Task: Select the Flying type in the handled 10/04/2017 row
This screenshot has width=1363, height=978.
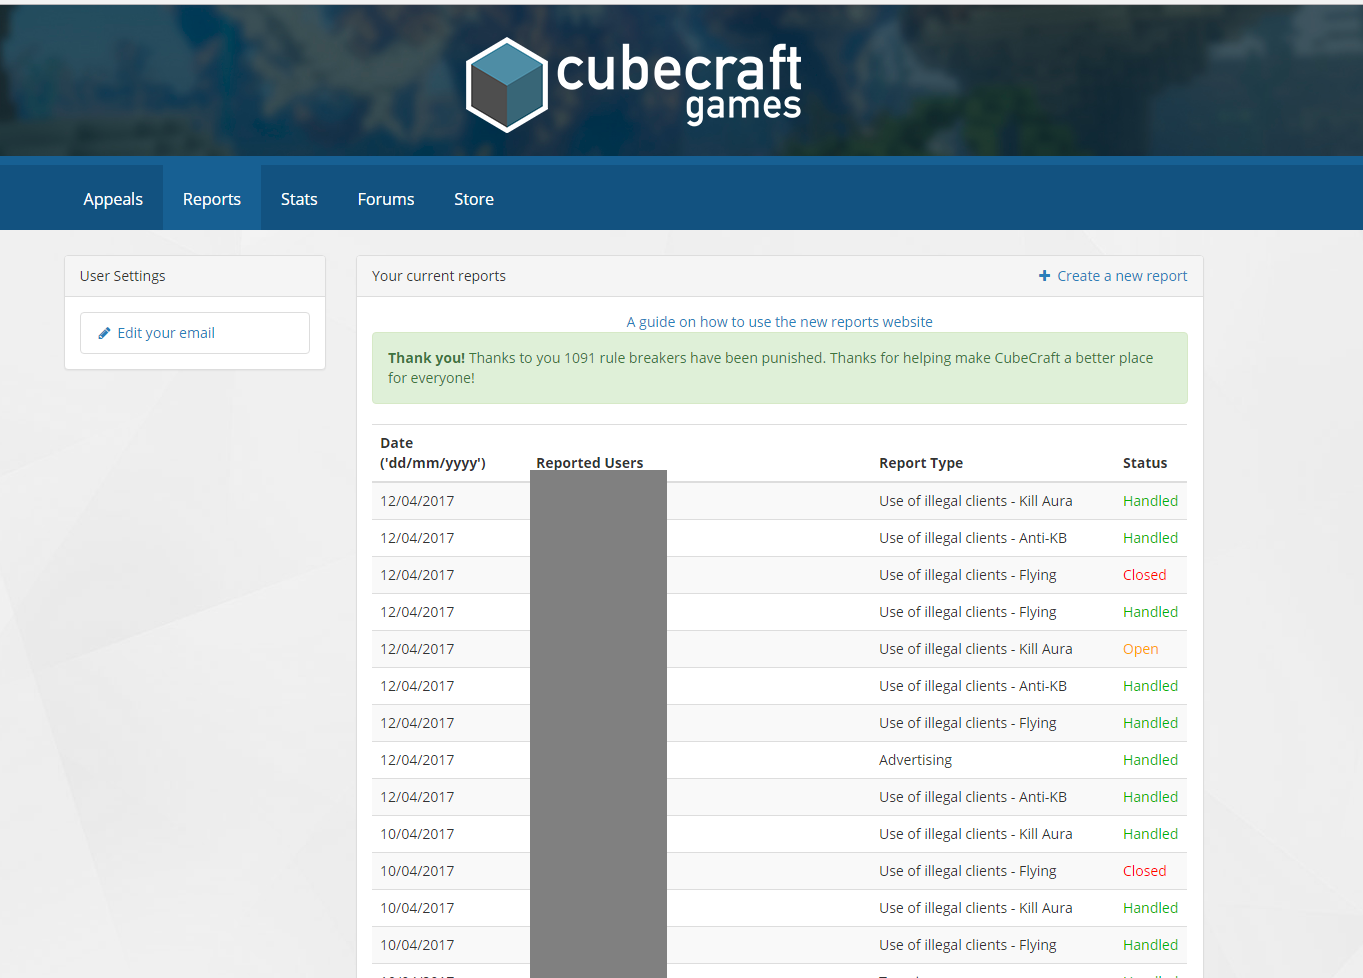Action: point(968,945)
